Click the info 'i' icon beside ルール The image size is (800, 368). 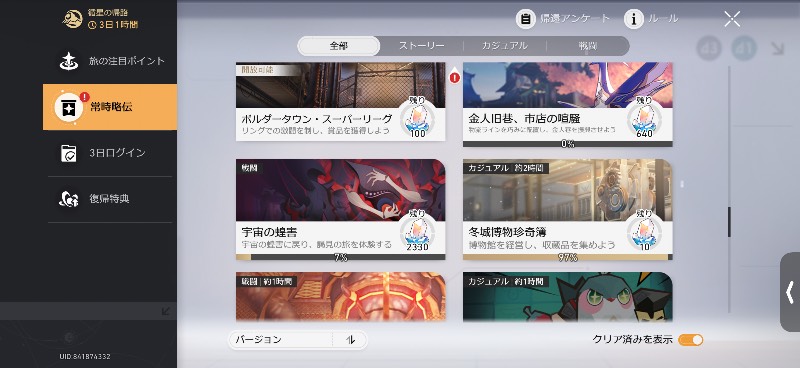634,19
